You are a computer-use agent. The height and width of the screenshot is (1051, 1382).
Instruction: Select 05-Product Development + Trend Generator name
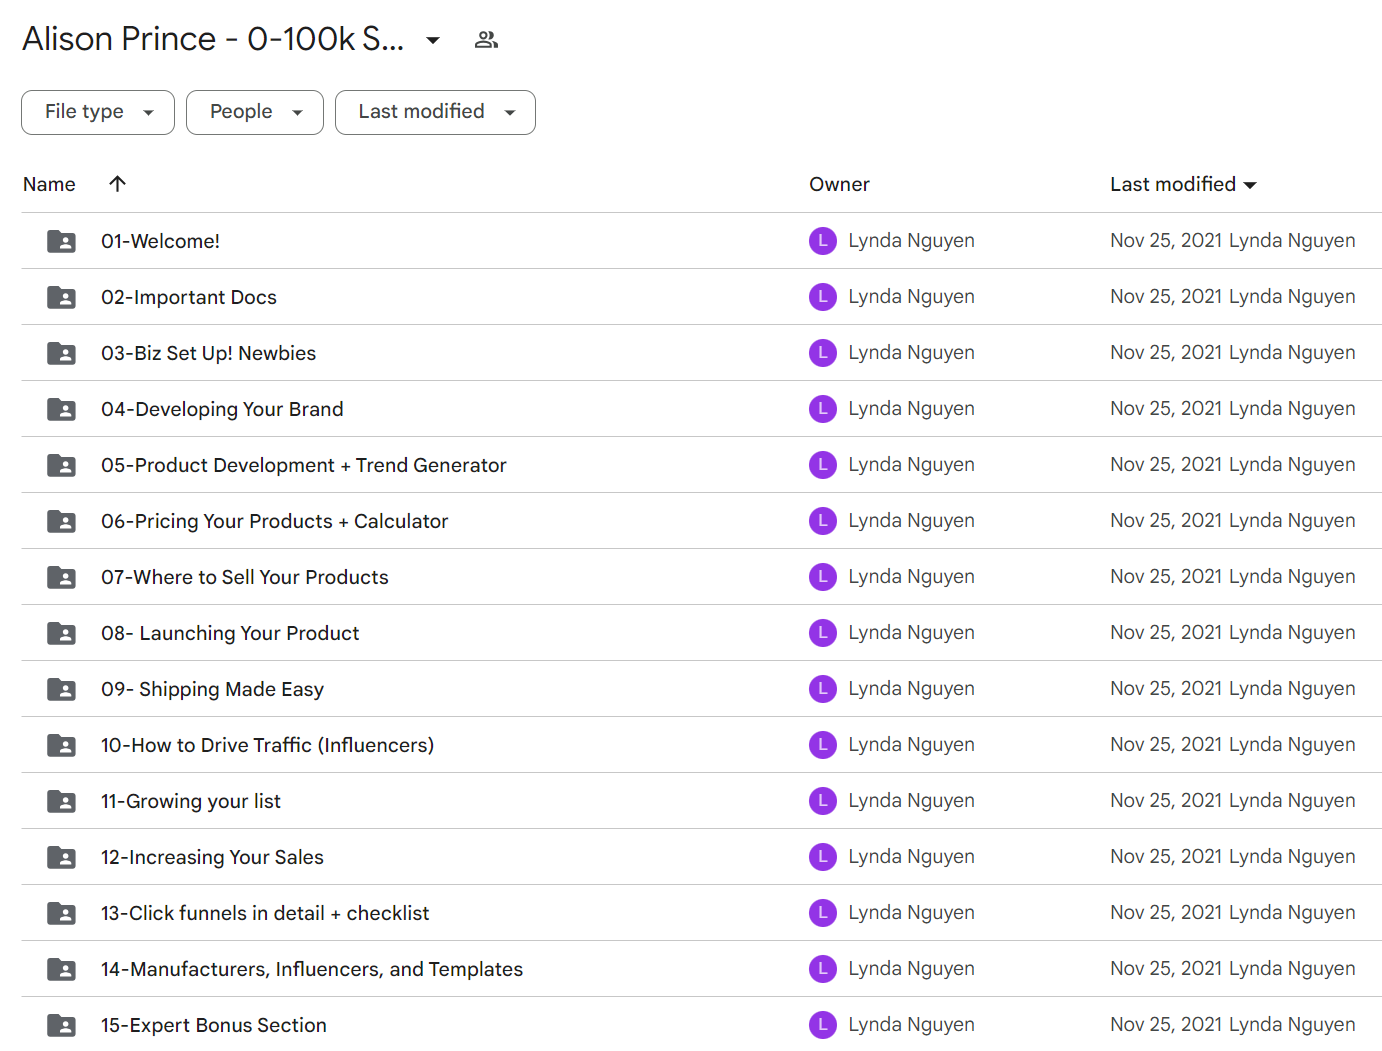[x=304, y=465]
